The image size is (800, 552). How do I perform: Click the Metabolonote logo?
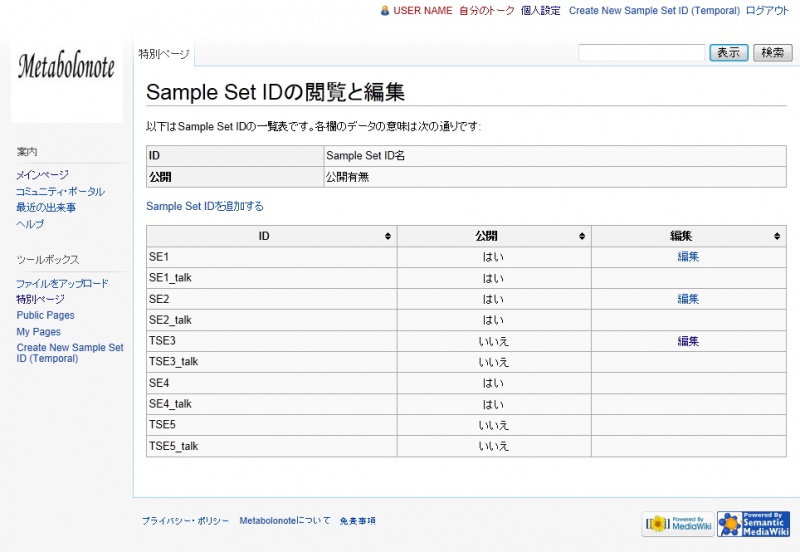coord(66,68)
